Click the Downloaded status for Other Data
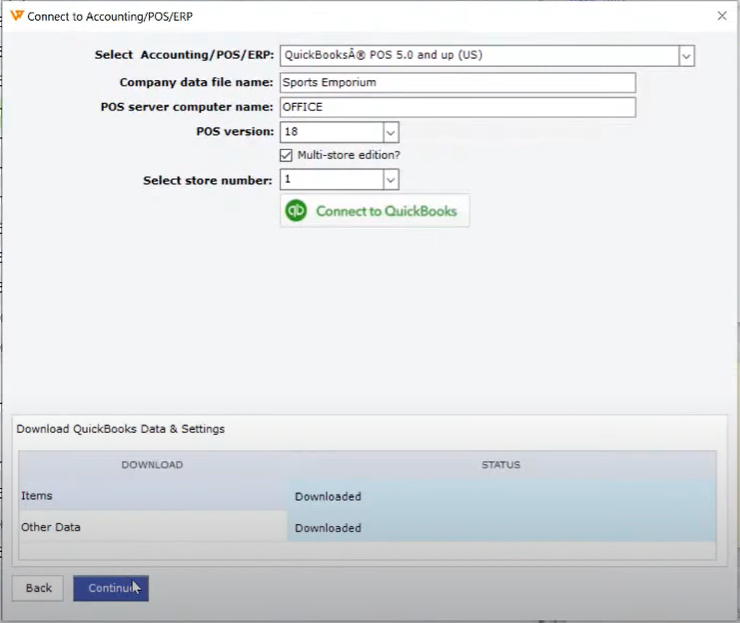This screenshot has height=623, width=740. click(328, 528)
